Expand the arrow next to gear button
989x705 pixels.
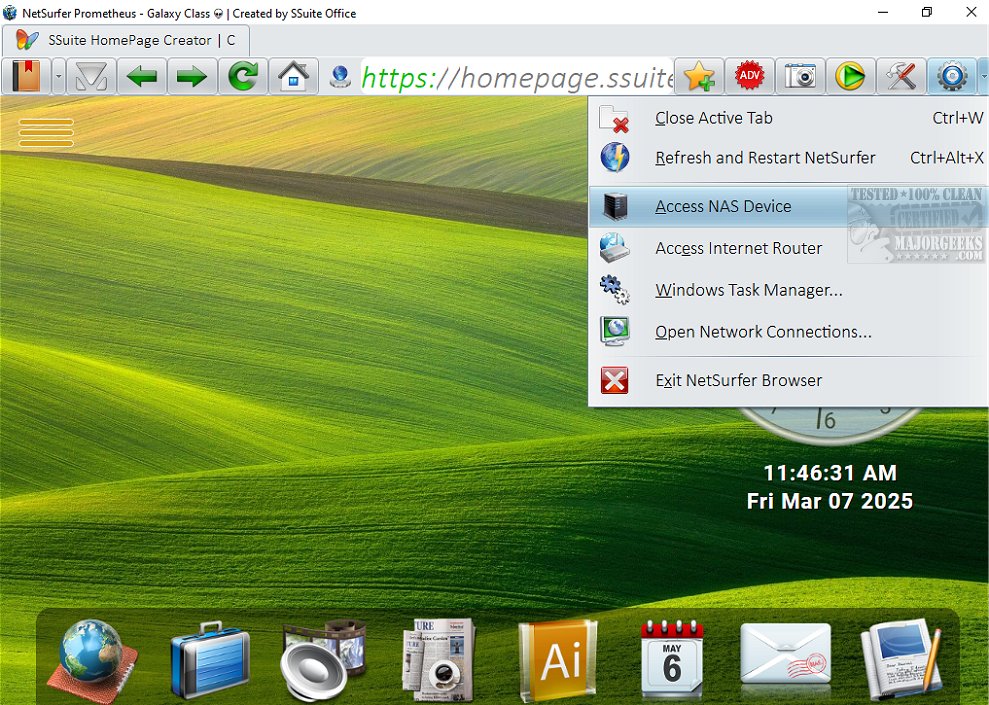coord(983,76)
